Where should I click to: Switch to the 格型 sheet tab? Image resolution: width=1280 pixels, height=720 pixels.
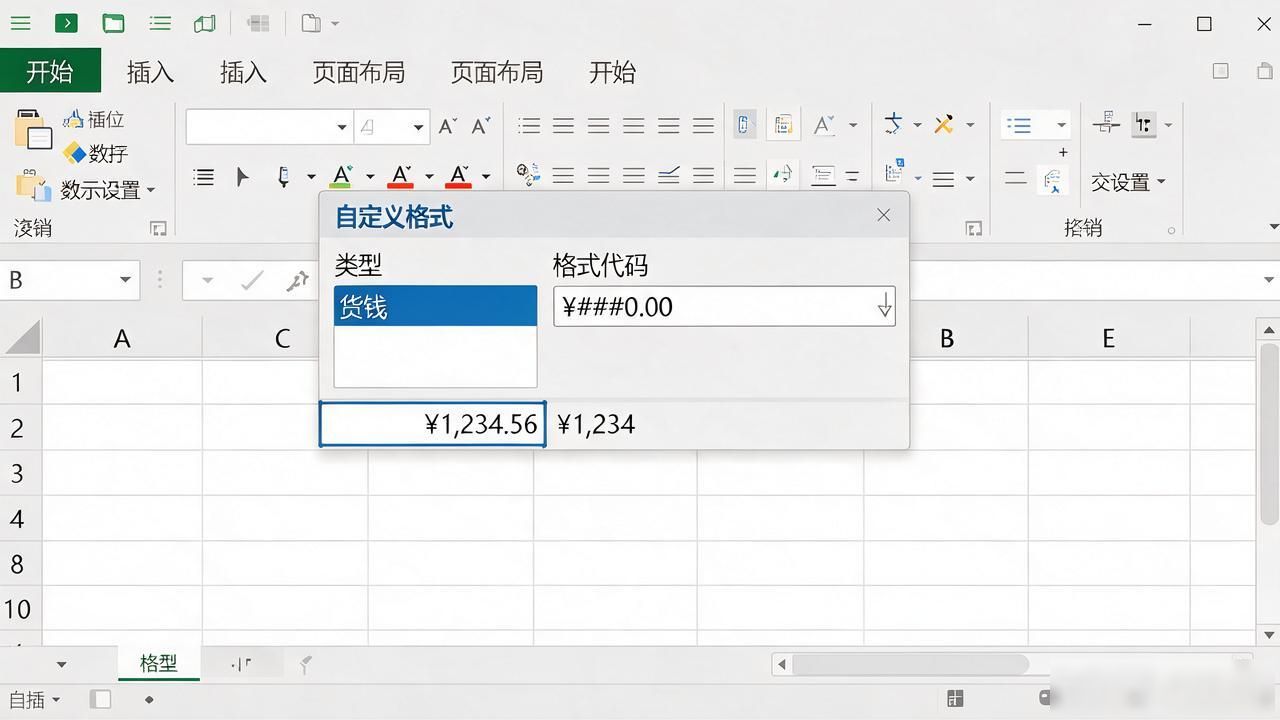[x=159, y=663]
